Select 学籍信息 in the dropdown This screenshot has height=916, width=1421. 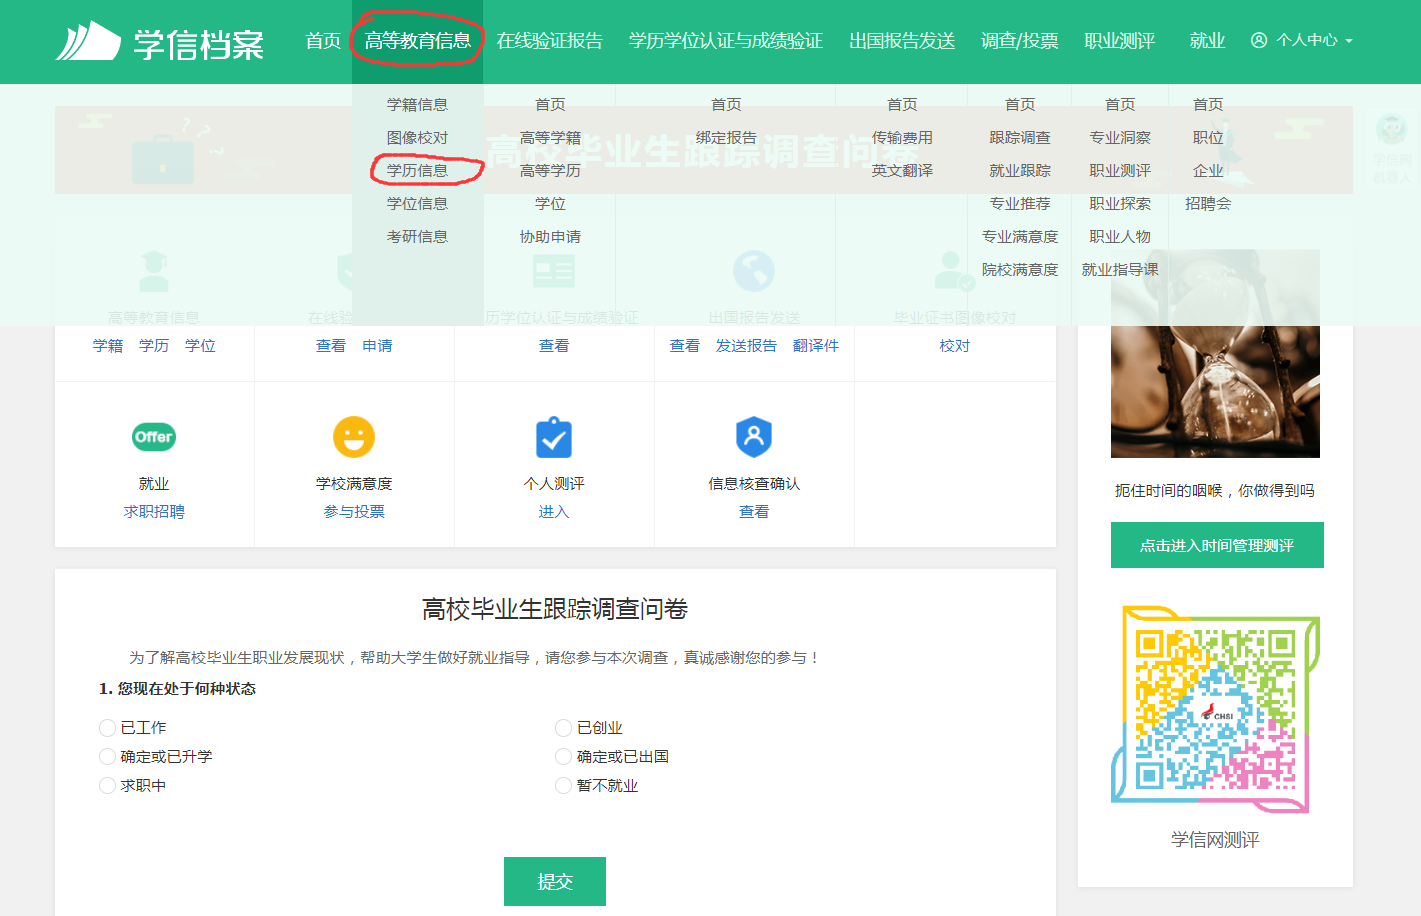(x=418, y=104)
